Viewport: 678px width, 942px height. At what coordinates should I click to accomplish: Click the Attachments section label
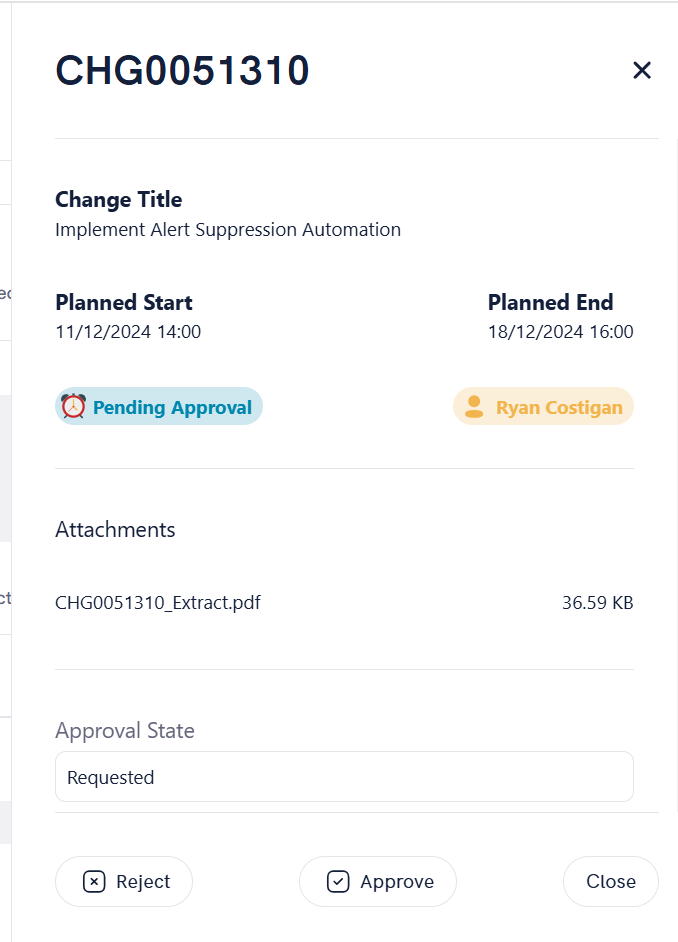click(115, 530)
